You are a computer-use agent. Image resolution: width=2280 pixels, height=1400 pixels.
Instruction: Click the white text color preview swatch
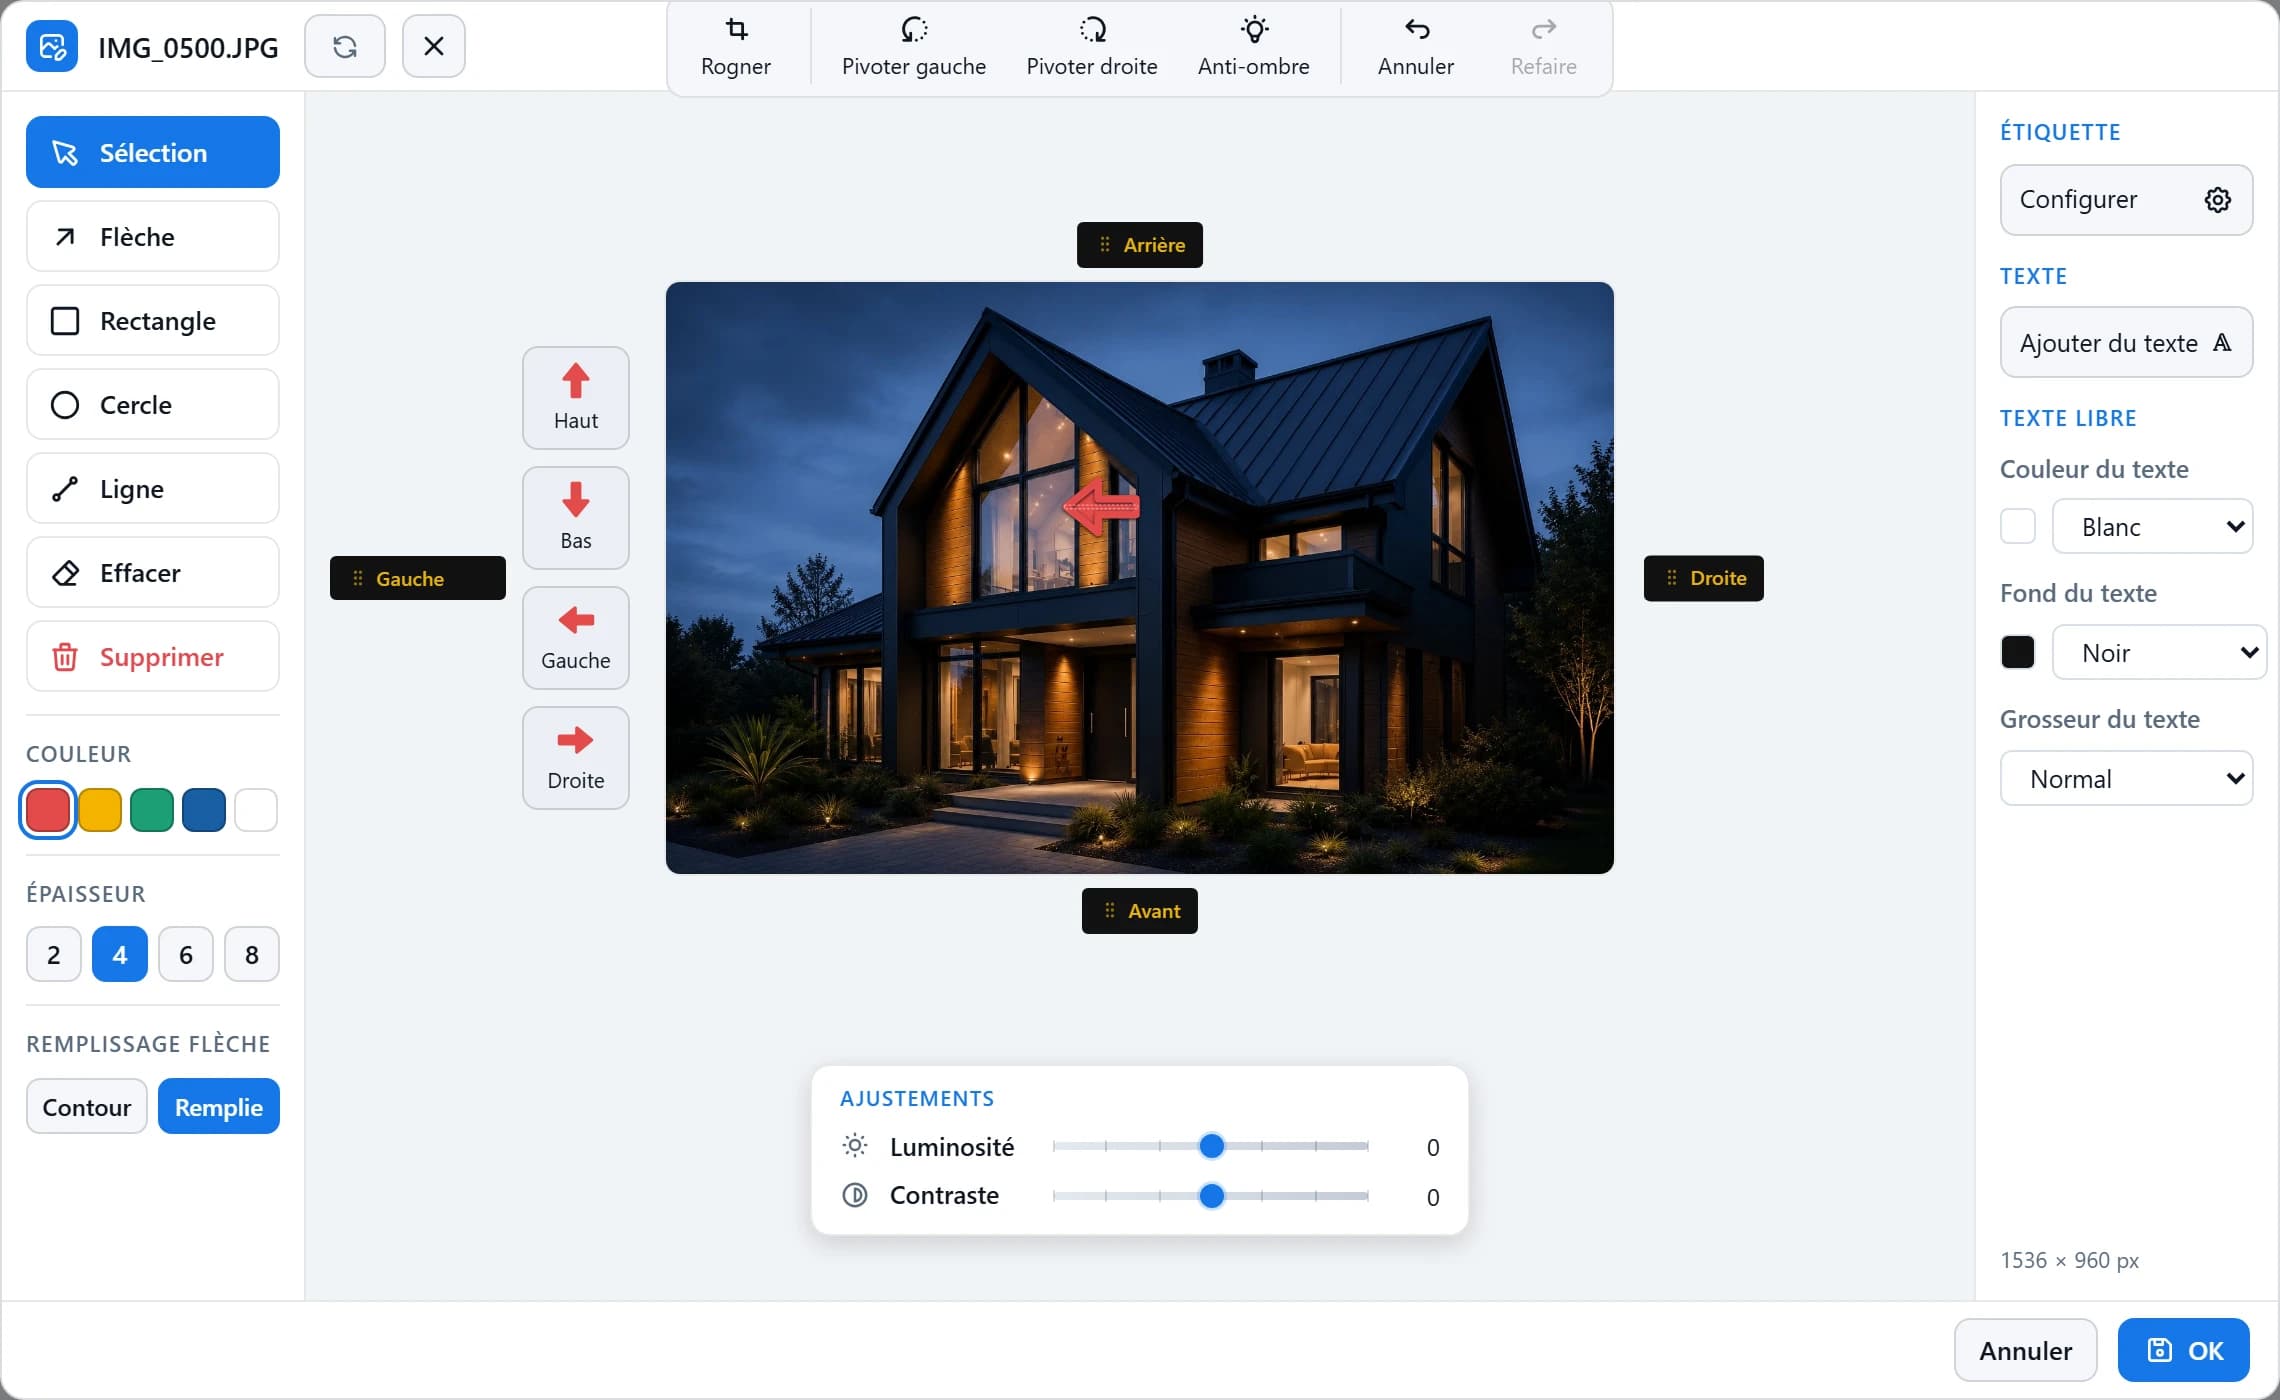[x=2018, y=526]
